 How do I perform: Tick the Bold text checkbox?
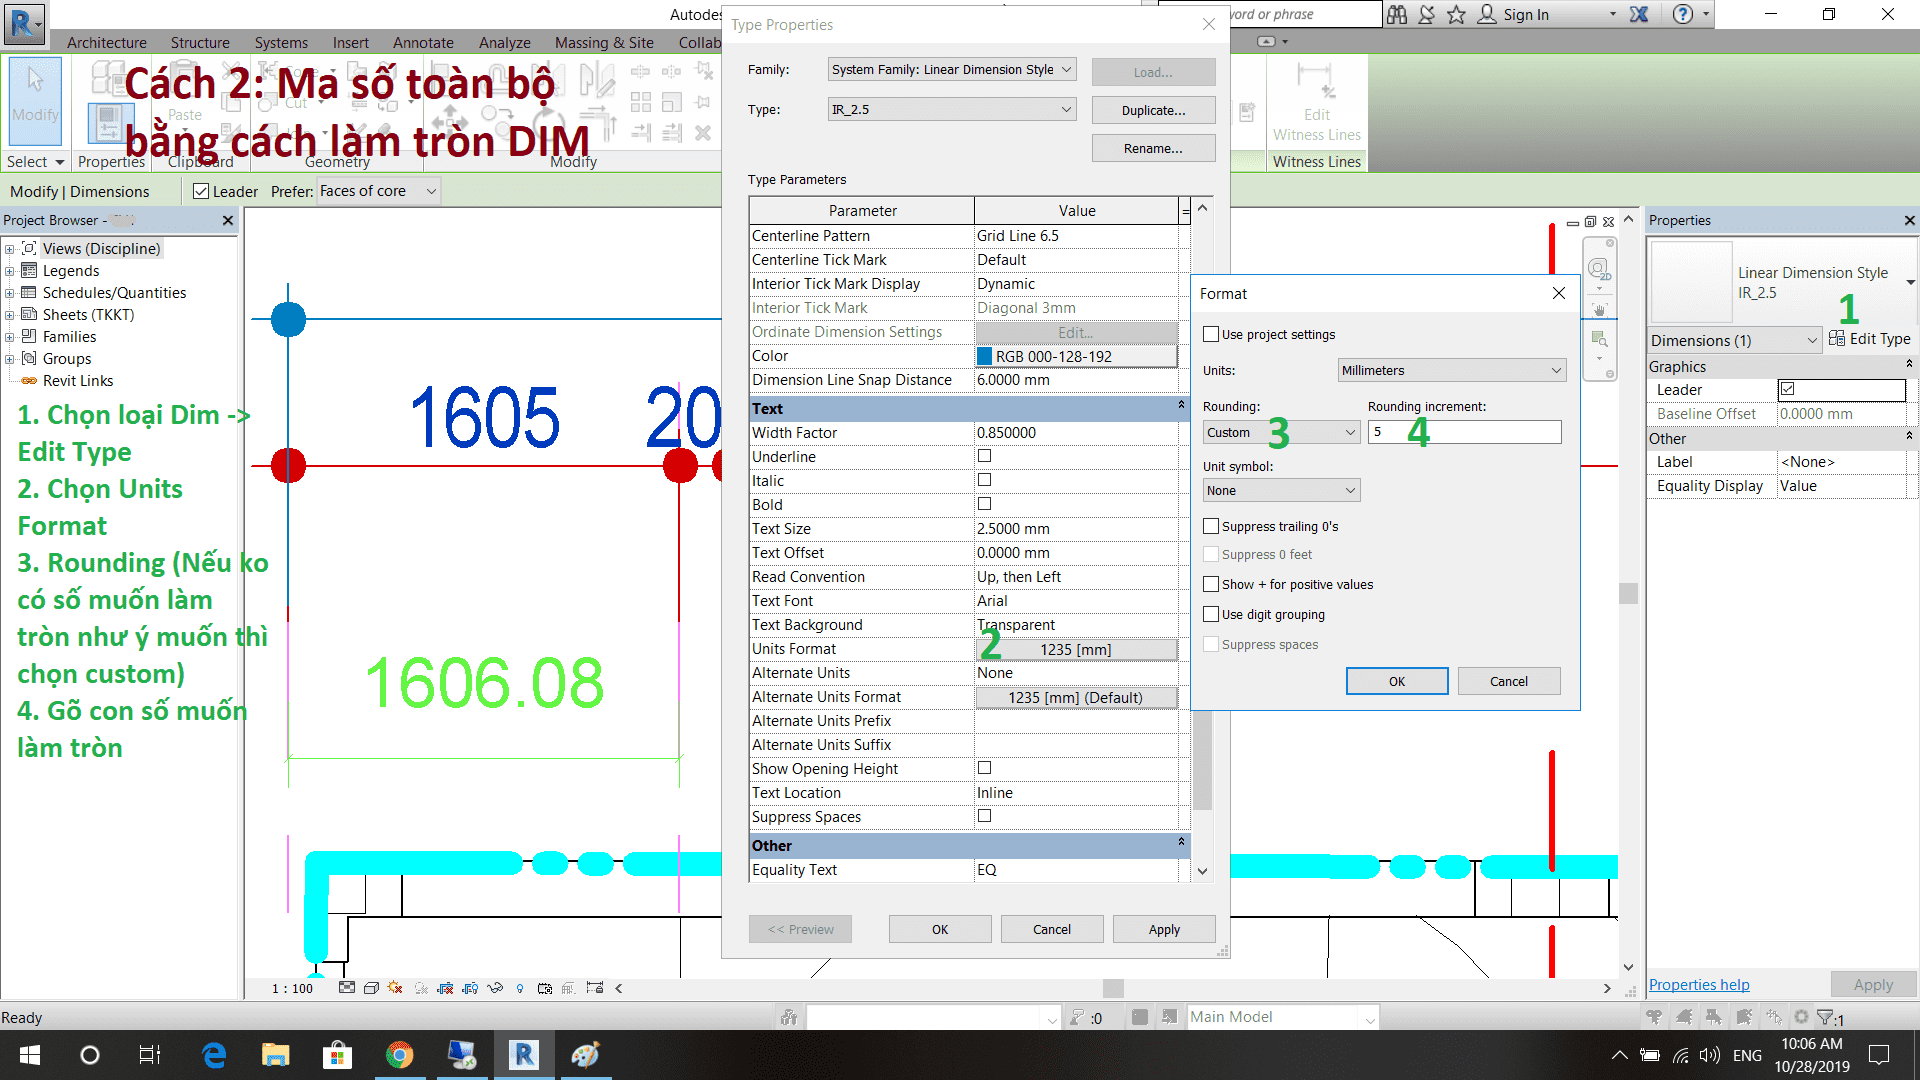pos(984,504)
